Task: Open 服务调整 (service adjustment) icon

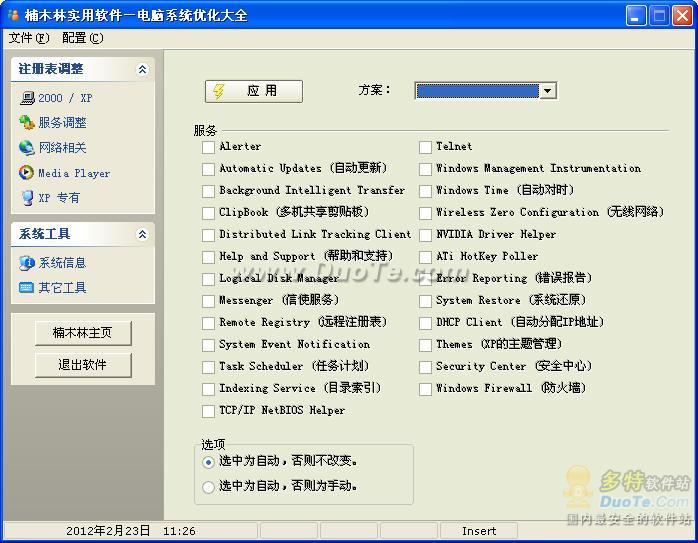Action: [27, 123]
